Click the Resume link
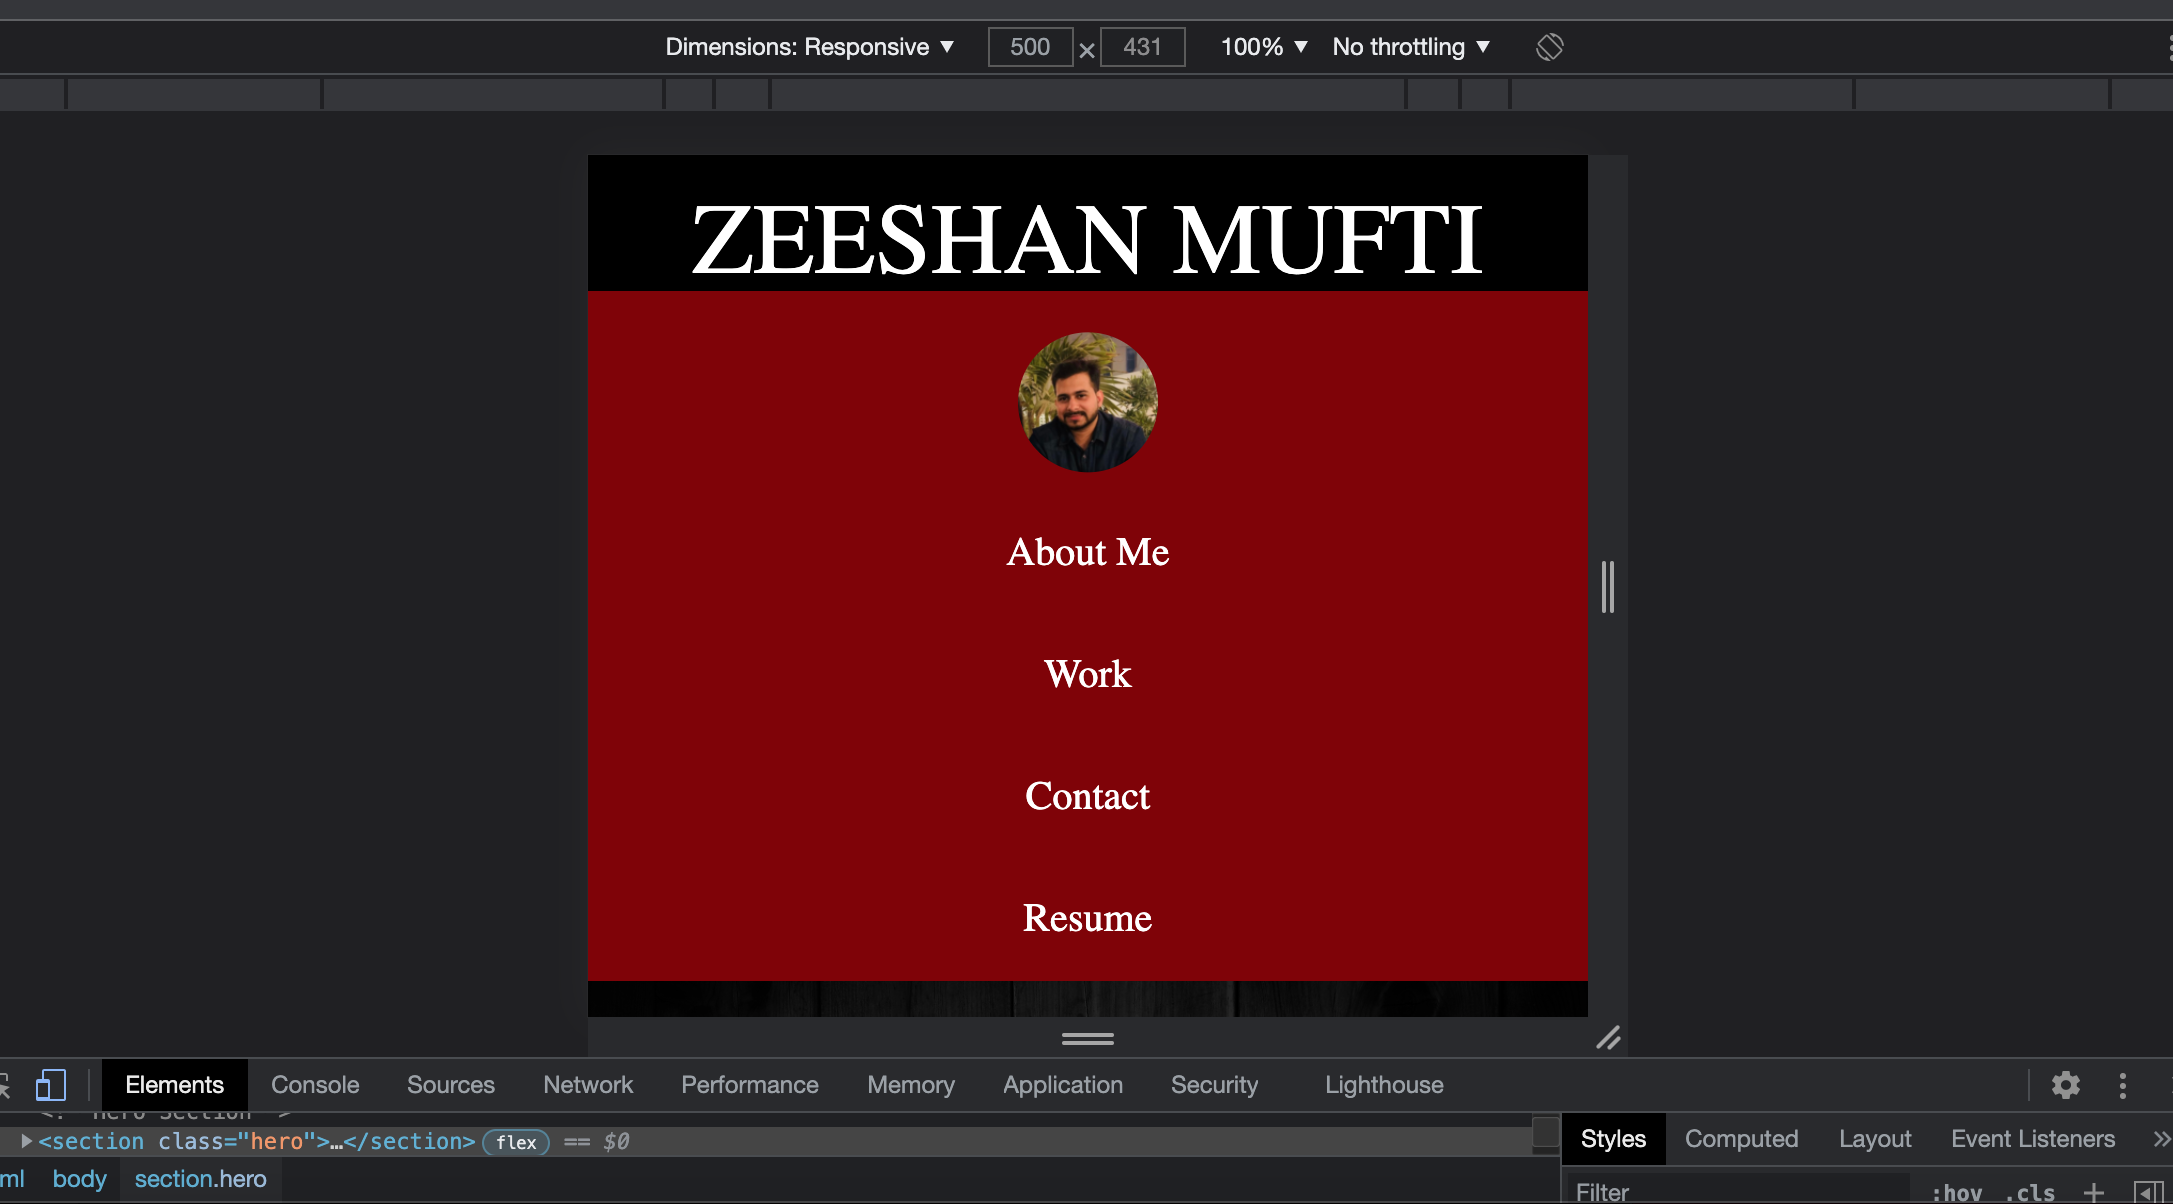 click(1088, 918)
